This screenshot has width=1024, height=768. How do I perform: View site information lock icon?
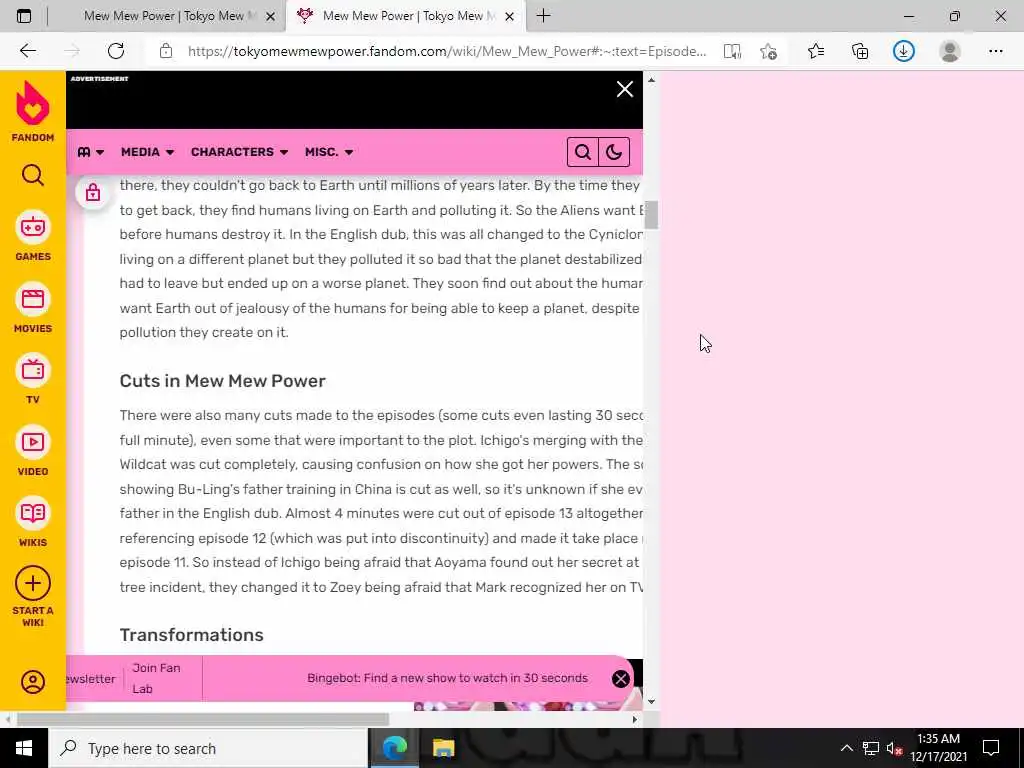point(166,51)
